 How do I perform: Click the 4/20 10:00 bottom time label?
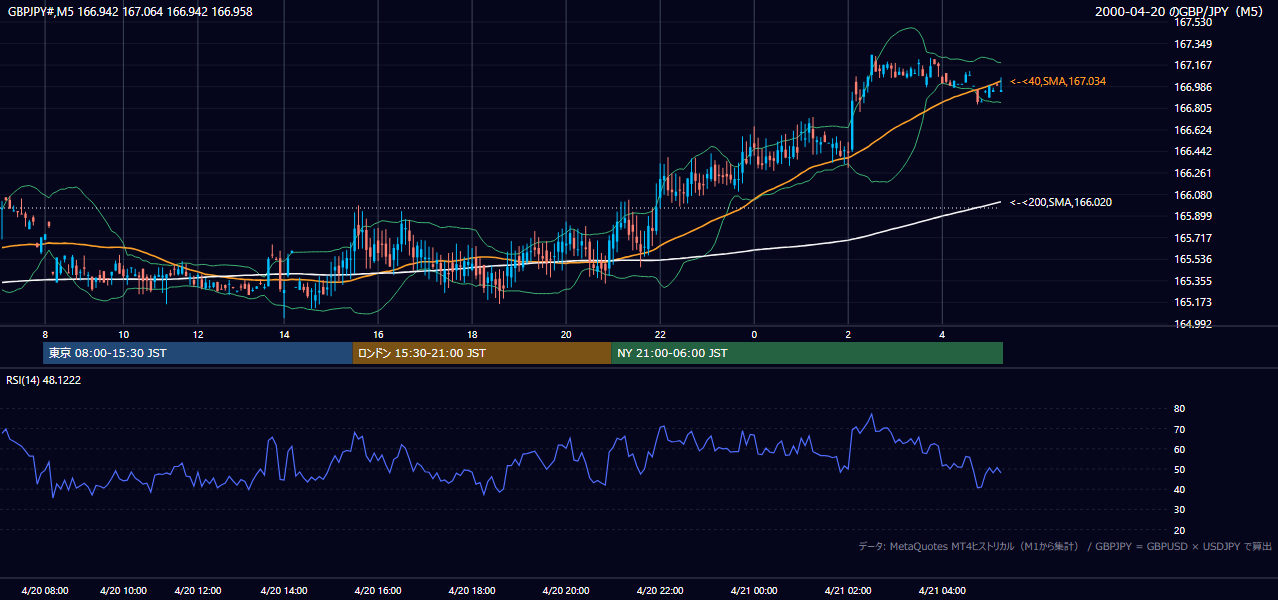(123, 590)
